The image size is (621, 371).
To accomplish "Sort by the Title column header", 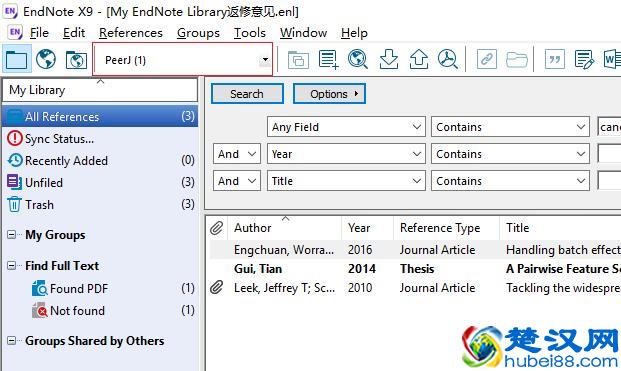I will click(560, 228).
